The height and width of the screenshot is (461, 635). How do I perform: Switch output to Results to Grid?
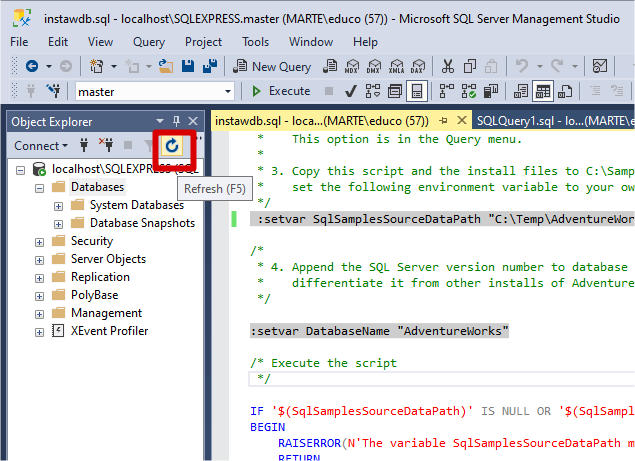(543, 91)
